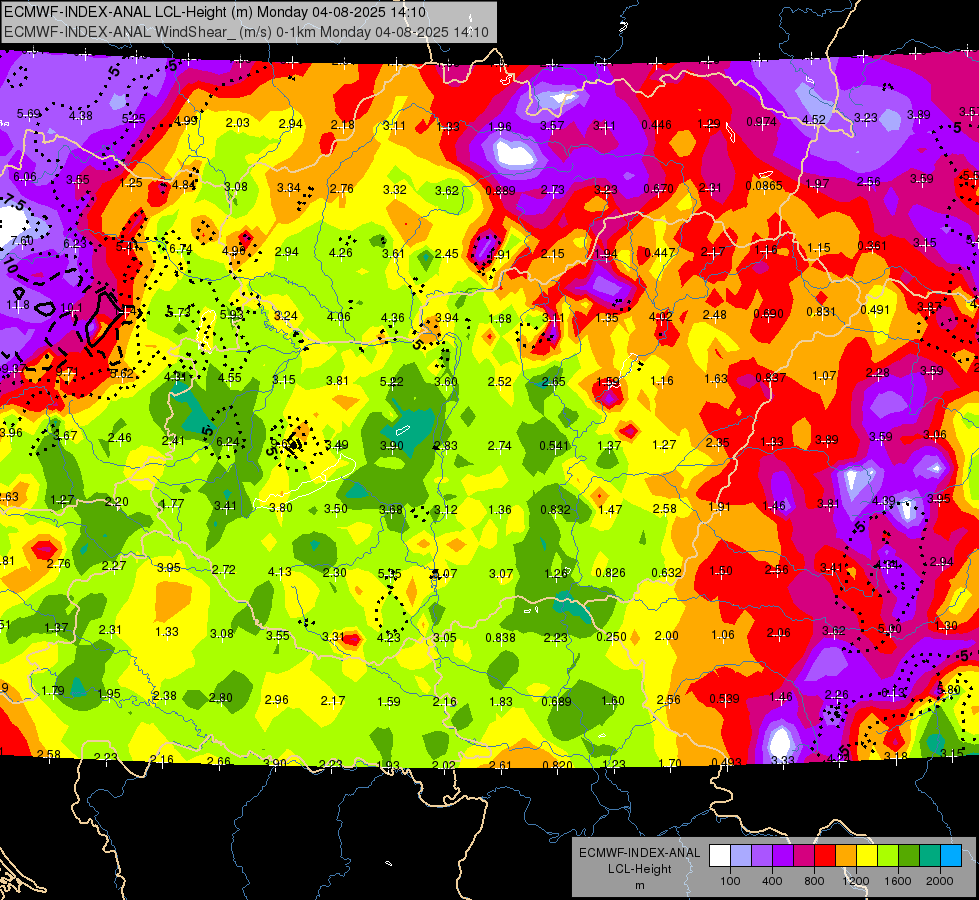Click the wind shear value 4.52
Viewport: 979px width, 900px height.
[814, 119]
